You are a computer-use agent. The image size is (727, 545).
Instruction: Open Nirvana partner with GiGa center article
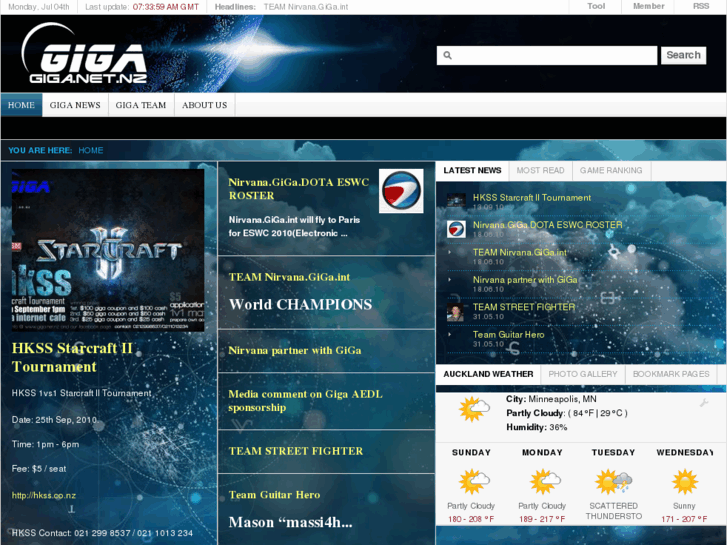coord(294,350)
